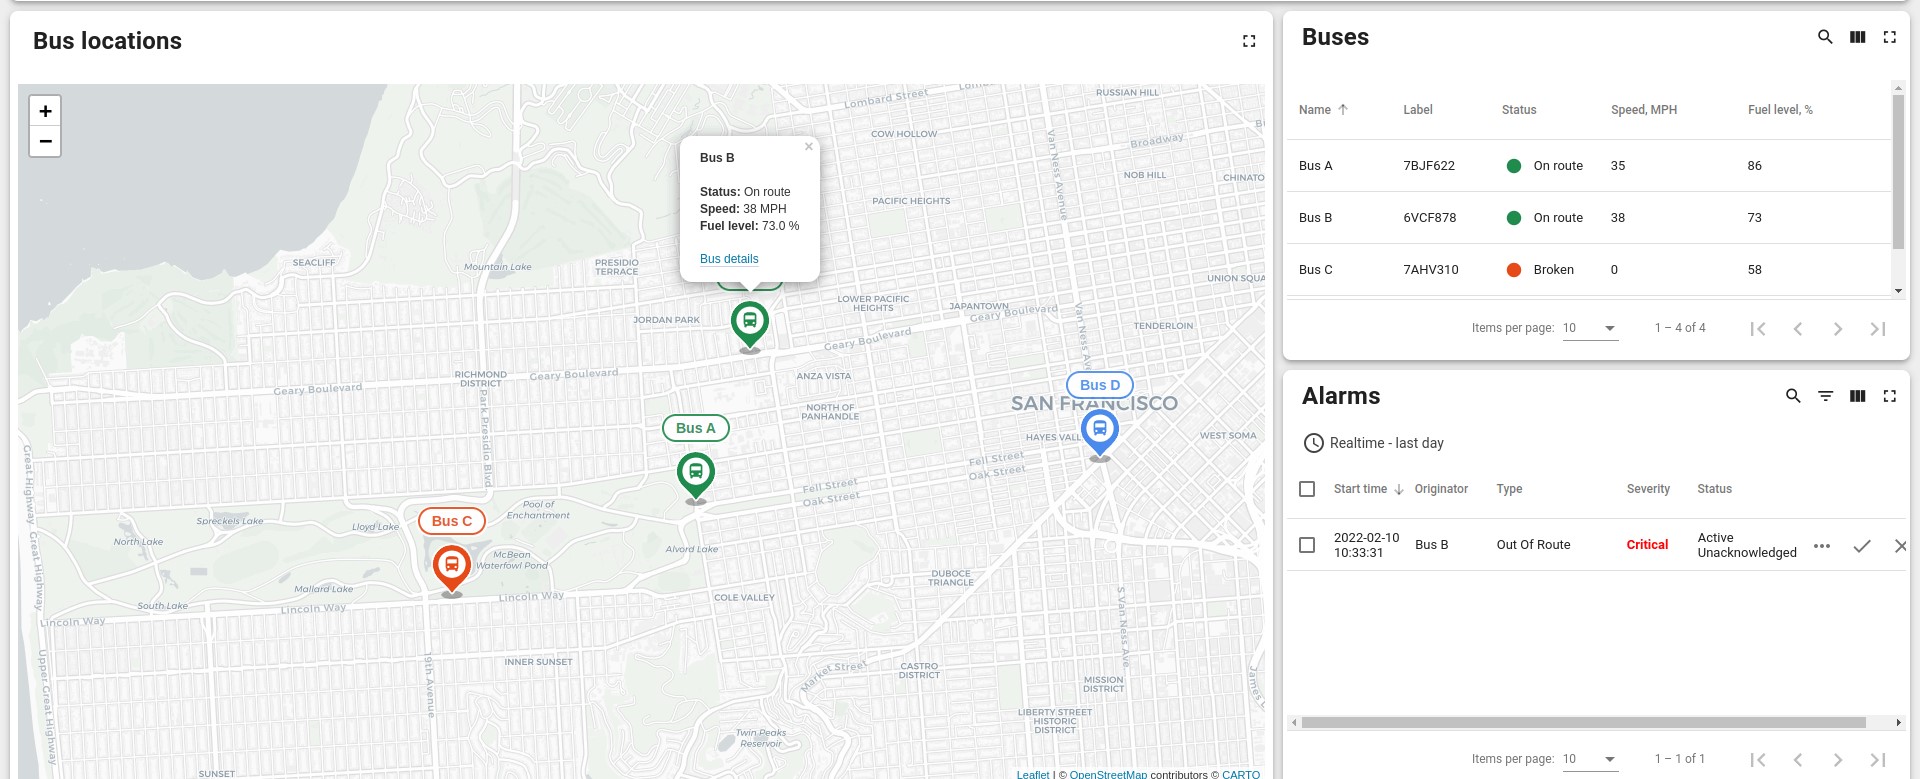Select all alarms header checkbox
Screen dimensions: 1920x779
(x=1307, y=489)
